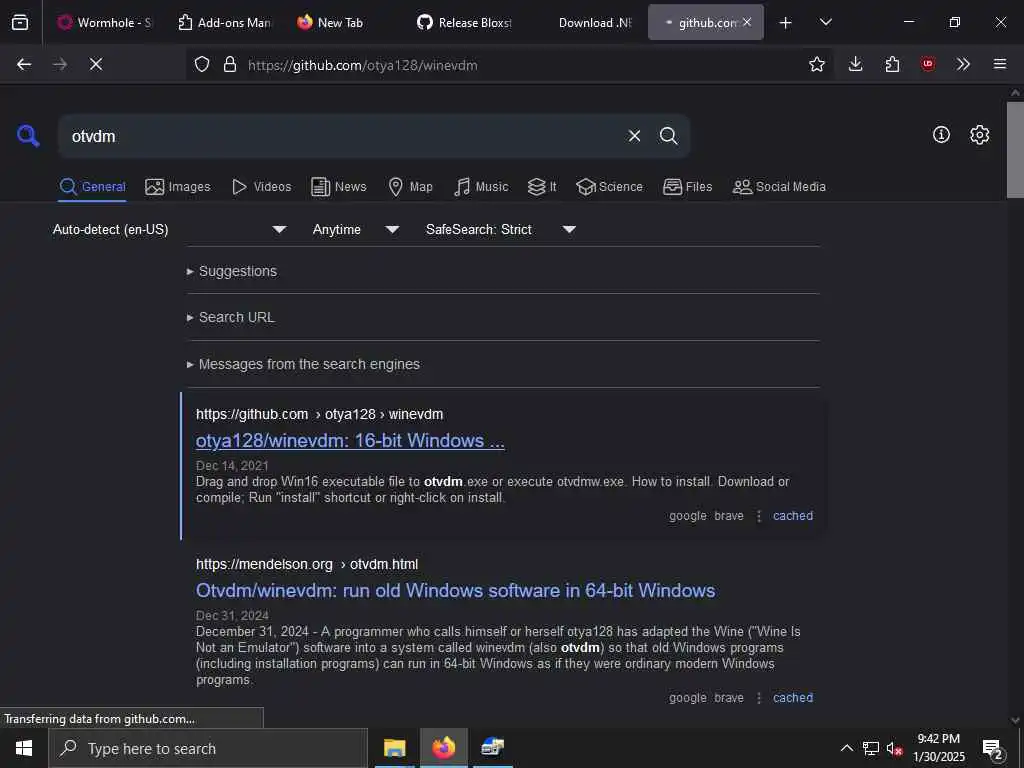Image resolution: width=1024 pixels, height=768 pixels.
Task: Select Files search category
Action: [687, 187]
